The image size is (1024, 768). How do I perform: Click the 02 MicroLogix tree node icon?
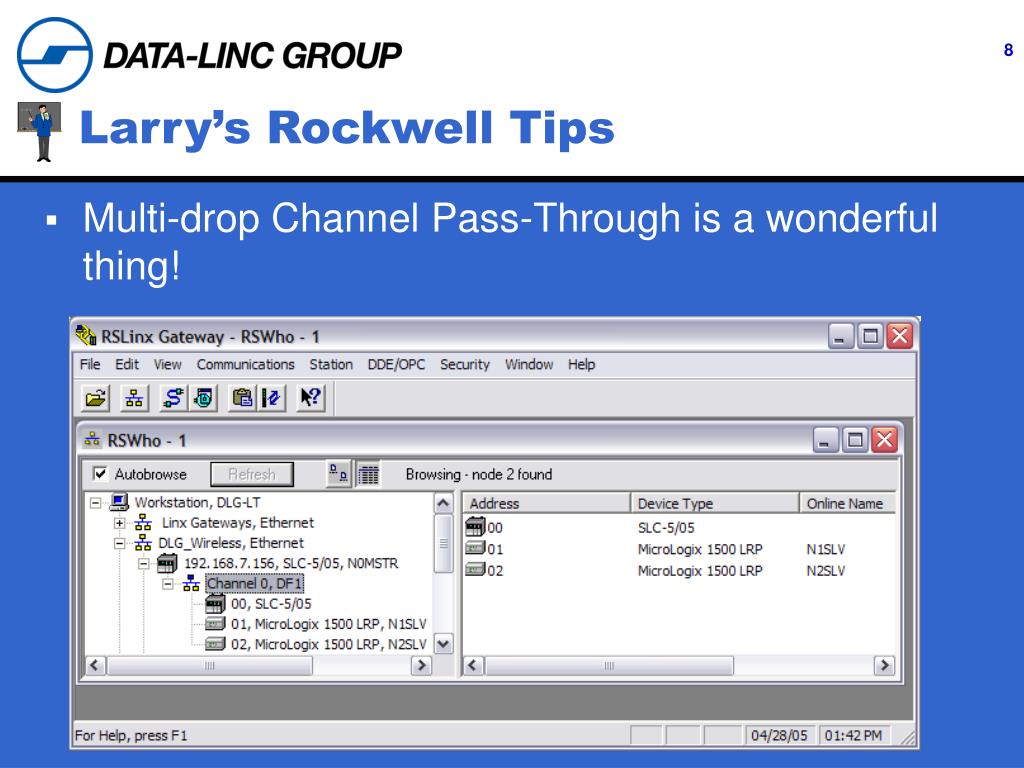215,644
